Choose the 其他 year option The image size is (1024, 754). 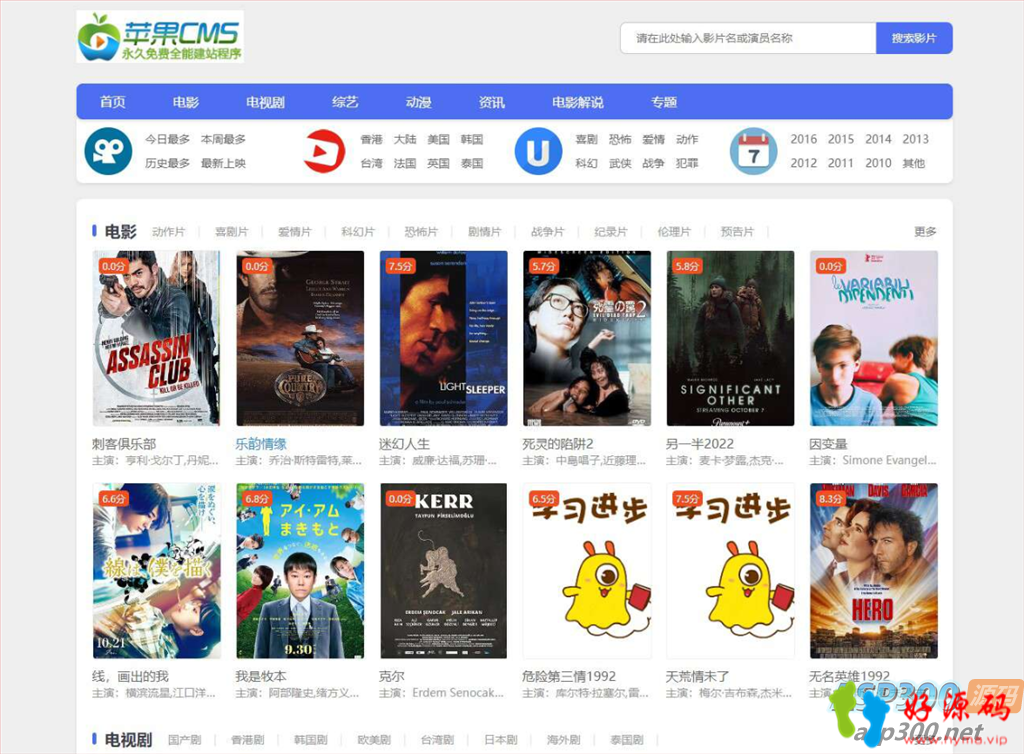point(914,163)
